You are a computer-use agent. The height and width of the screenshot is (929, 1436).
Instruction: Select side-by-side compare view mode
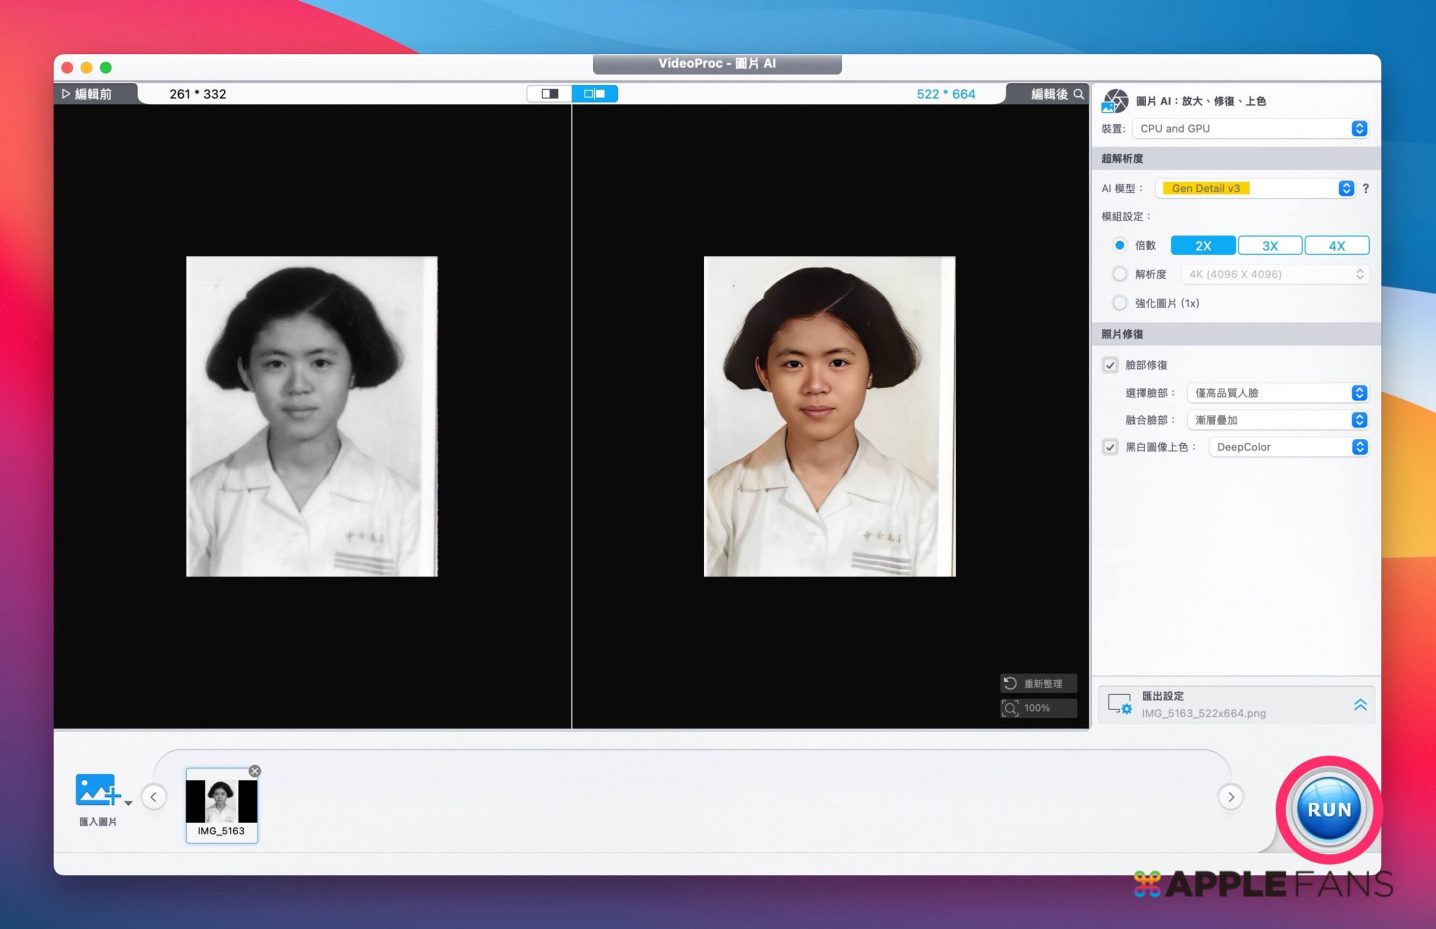point(595,94)
